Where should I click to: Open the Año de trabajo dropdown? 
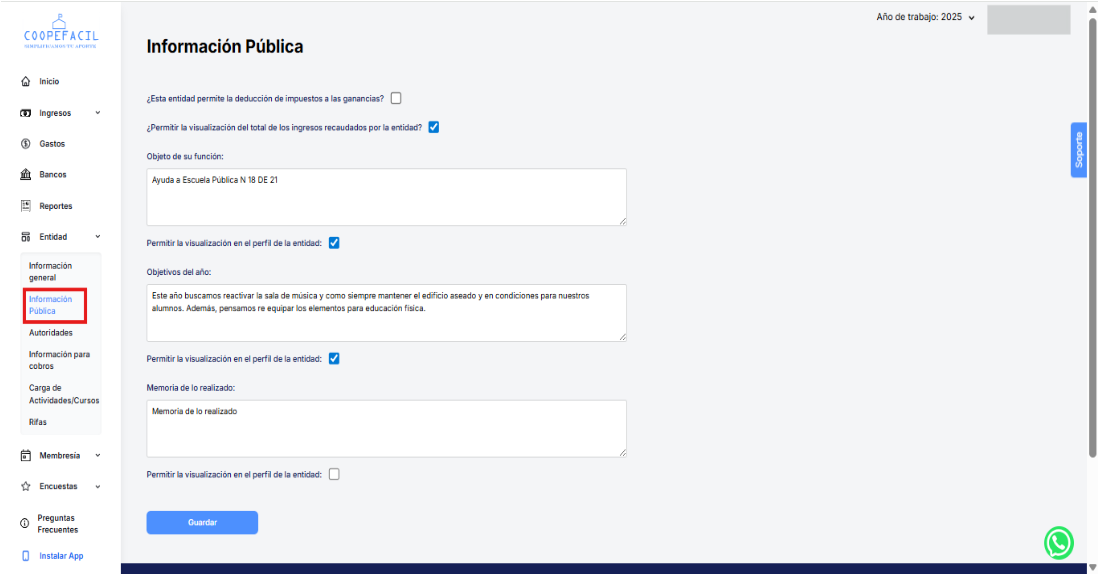(x=925, y=17)
